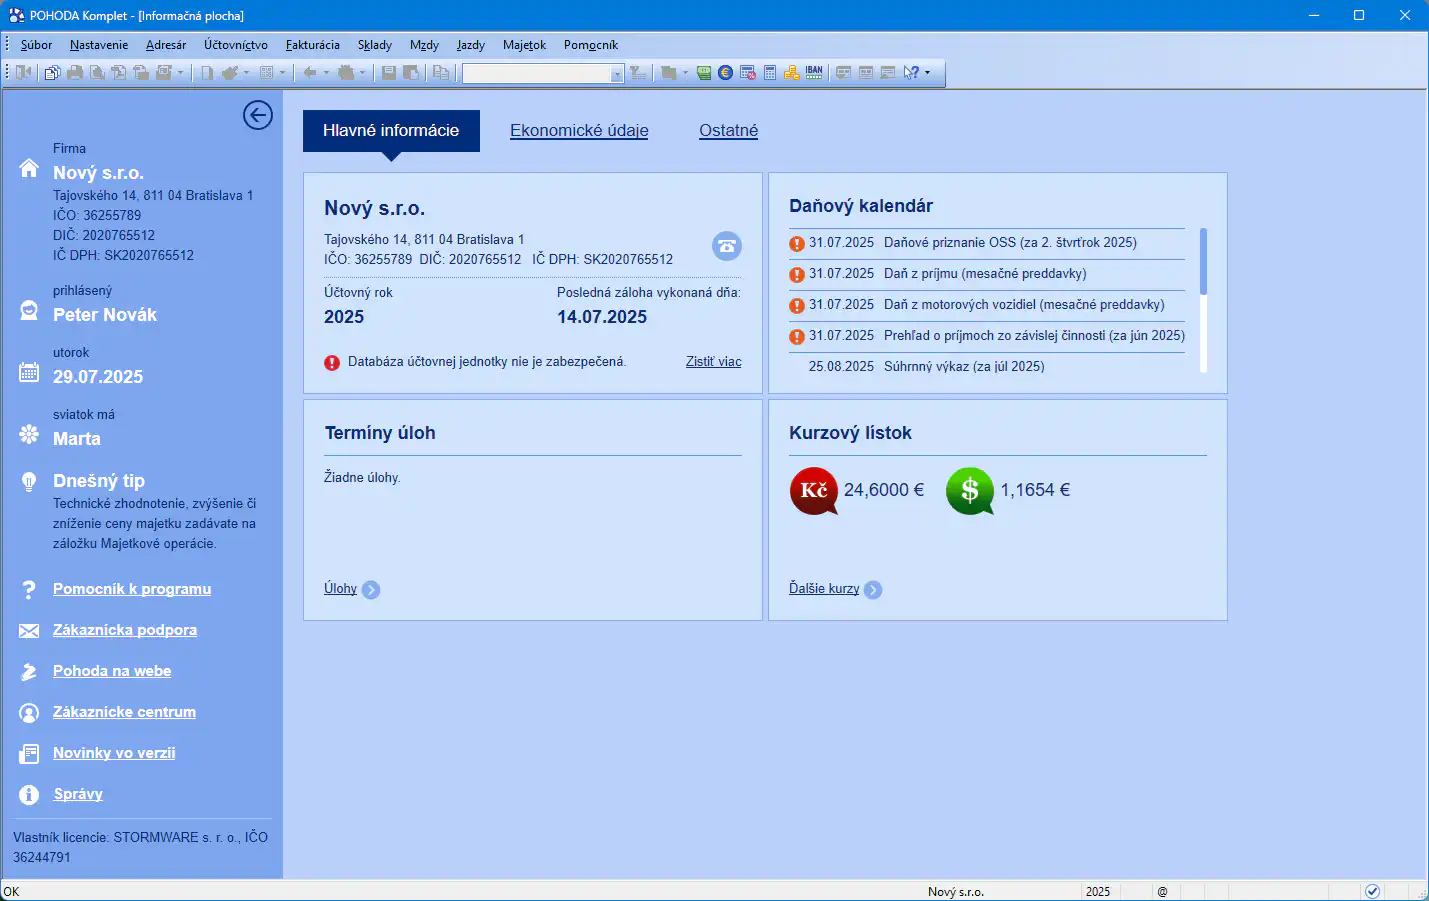This screenshot has height=901, width=1429.
Task: Open the Ostatné tab
Action: coord(728,131)
